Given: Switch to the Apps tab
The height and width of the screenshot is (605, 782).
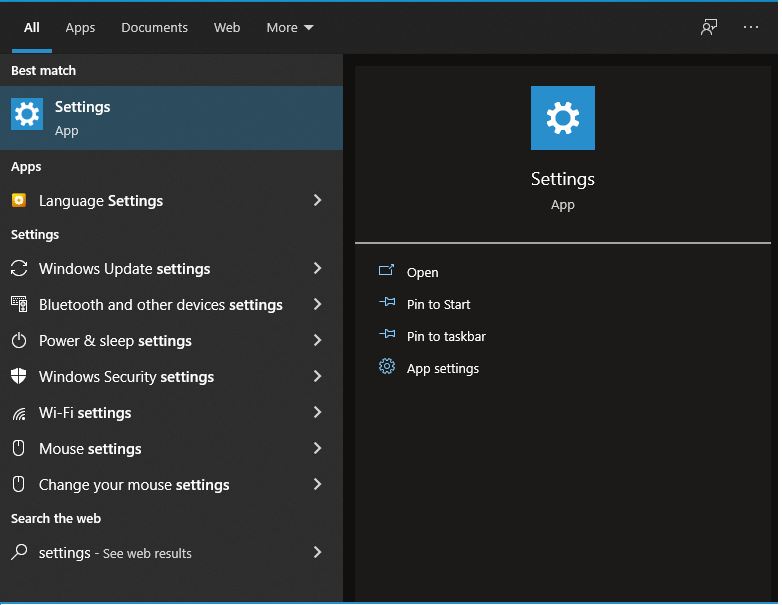Looking at the screenshot, I should [x=80, y=27].
